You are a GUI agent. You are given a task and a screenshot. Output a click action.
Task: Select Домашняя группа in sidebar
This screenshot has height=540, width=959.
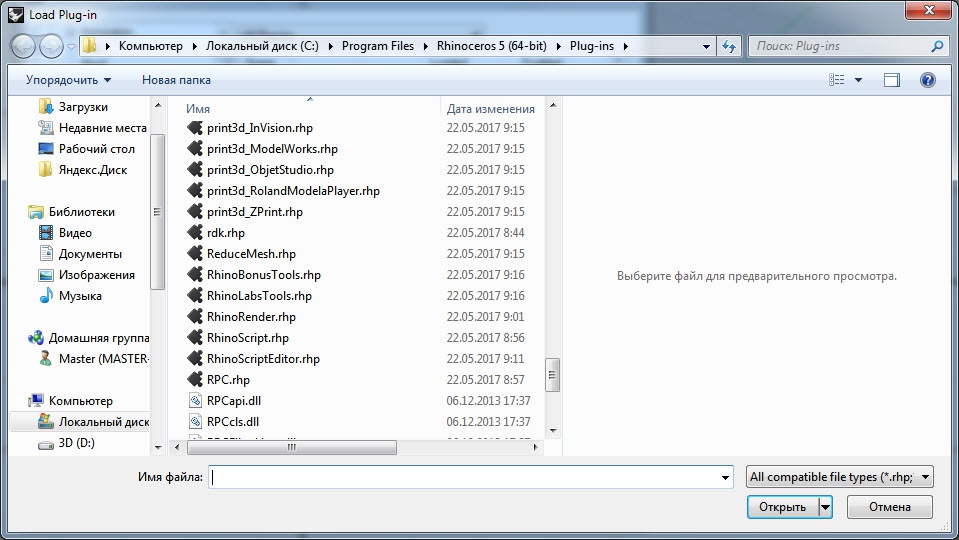pos(88,338)
